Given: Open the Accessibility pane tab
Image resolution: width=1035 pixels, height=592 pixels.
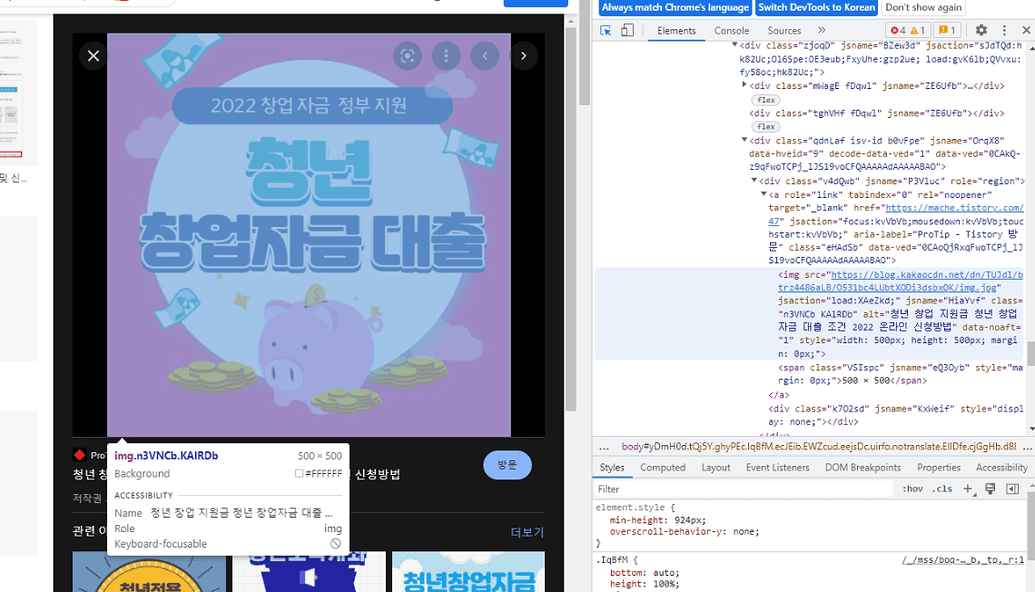Looking at the screenshot, I should [1001, 467].
